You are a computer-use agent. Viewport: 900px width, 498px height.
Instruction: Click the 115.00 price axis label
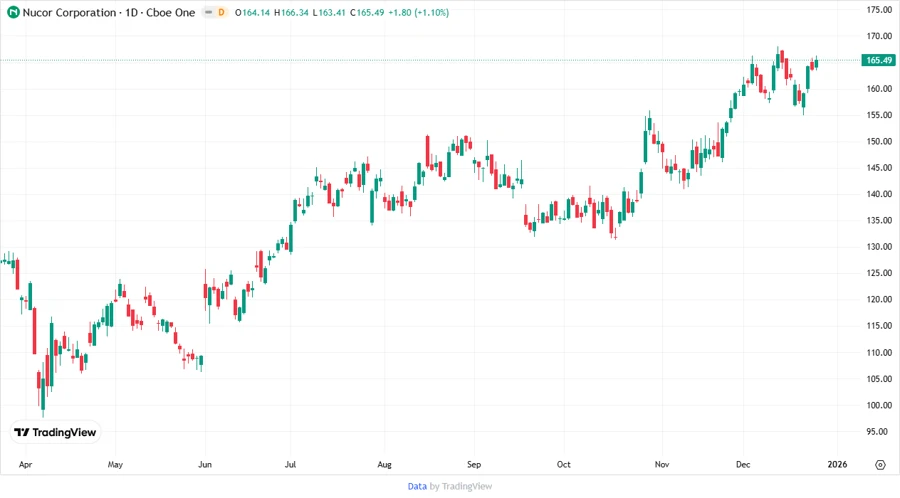click(x=879, y=326)
